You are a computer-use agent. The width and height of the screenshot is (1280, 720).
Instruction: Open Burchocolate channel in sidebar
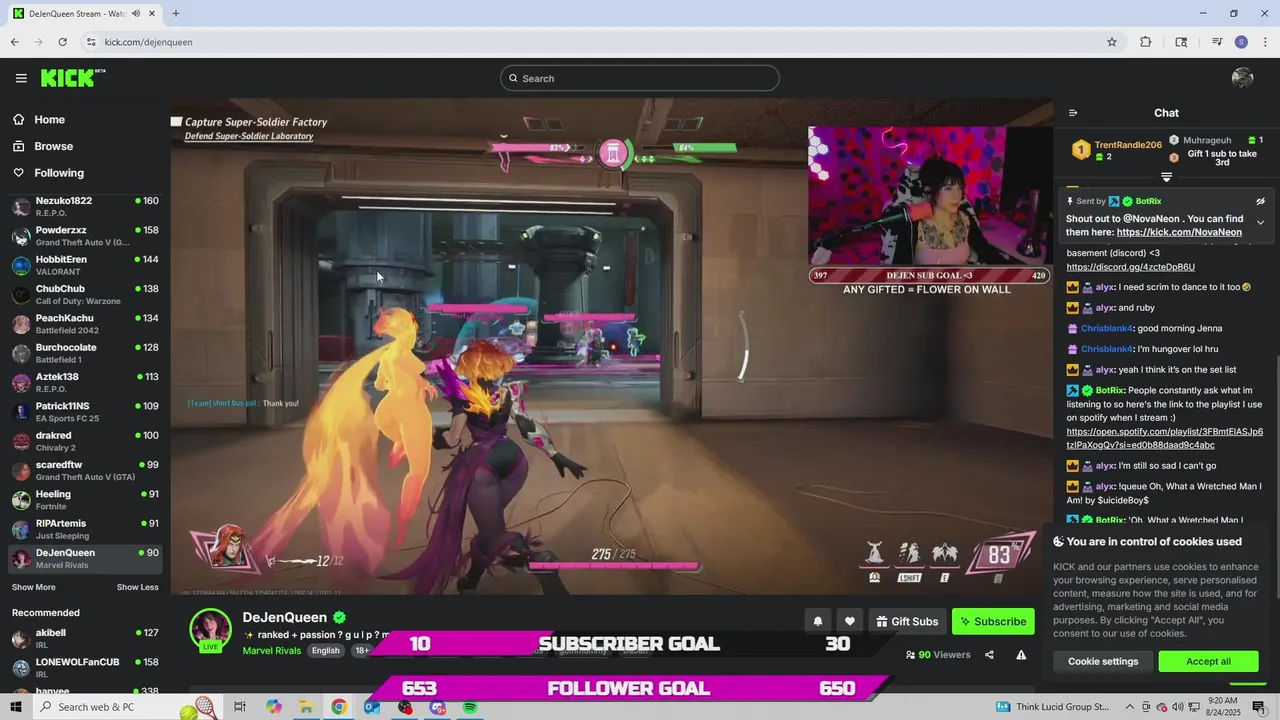[85, 353]
